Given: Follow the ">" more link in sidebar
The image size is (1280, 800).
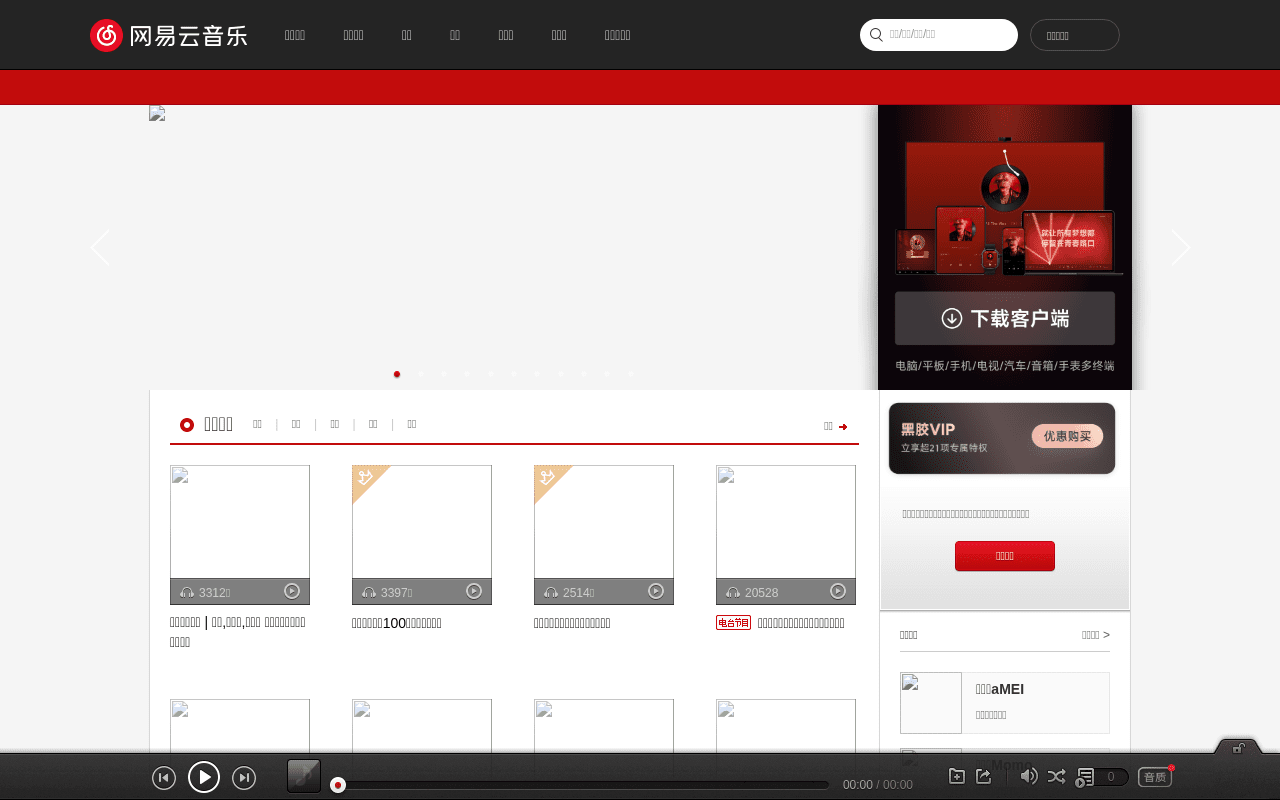Looking at the screenshot, I should coord(1096,635).
